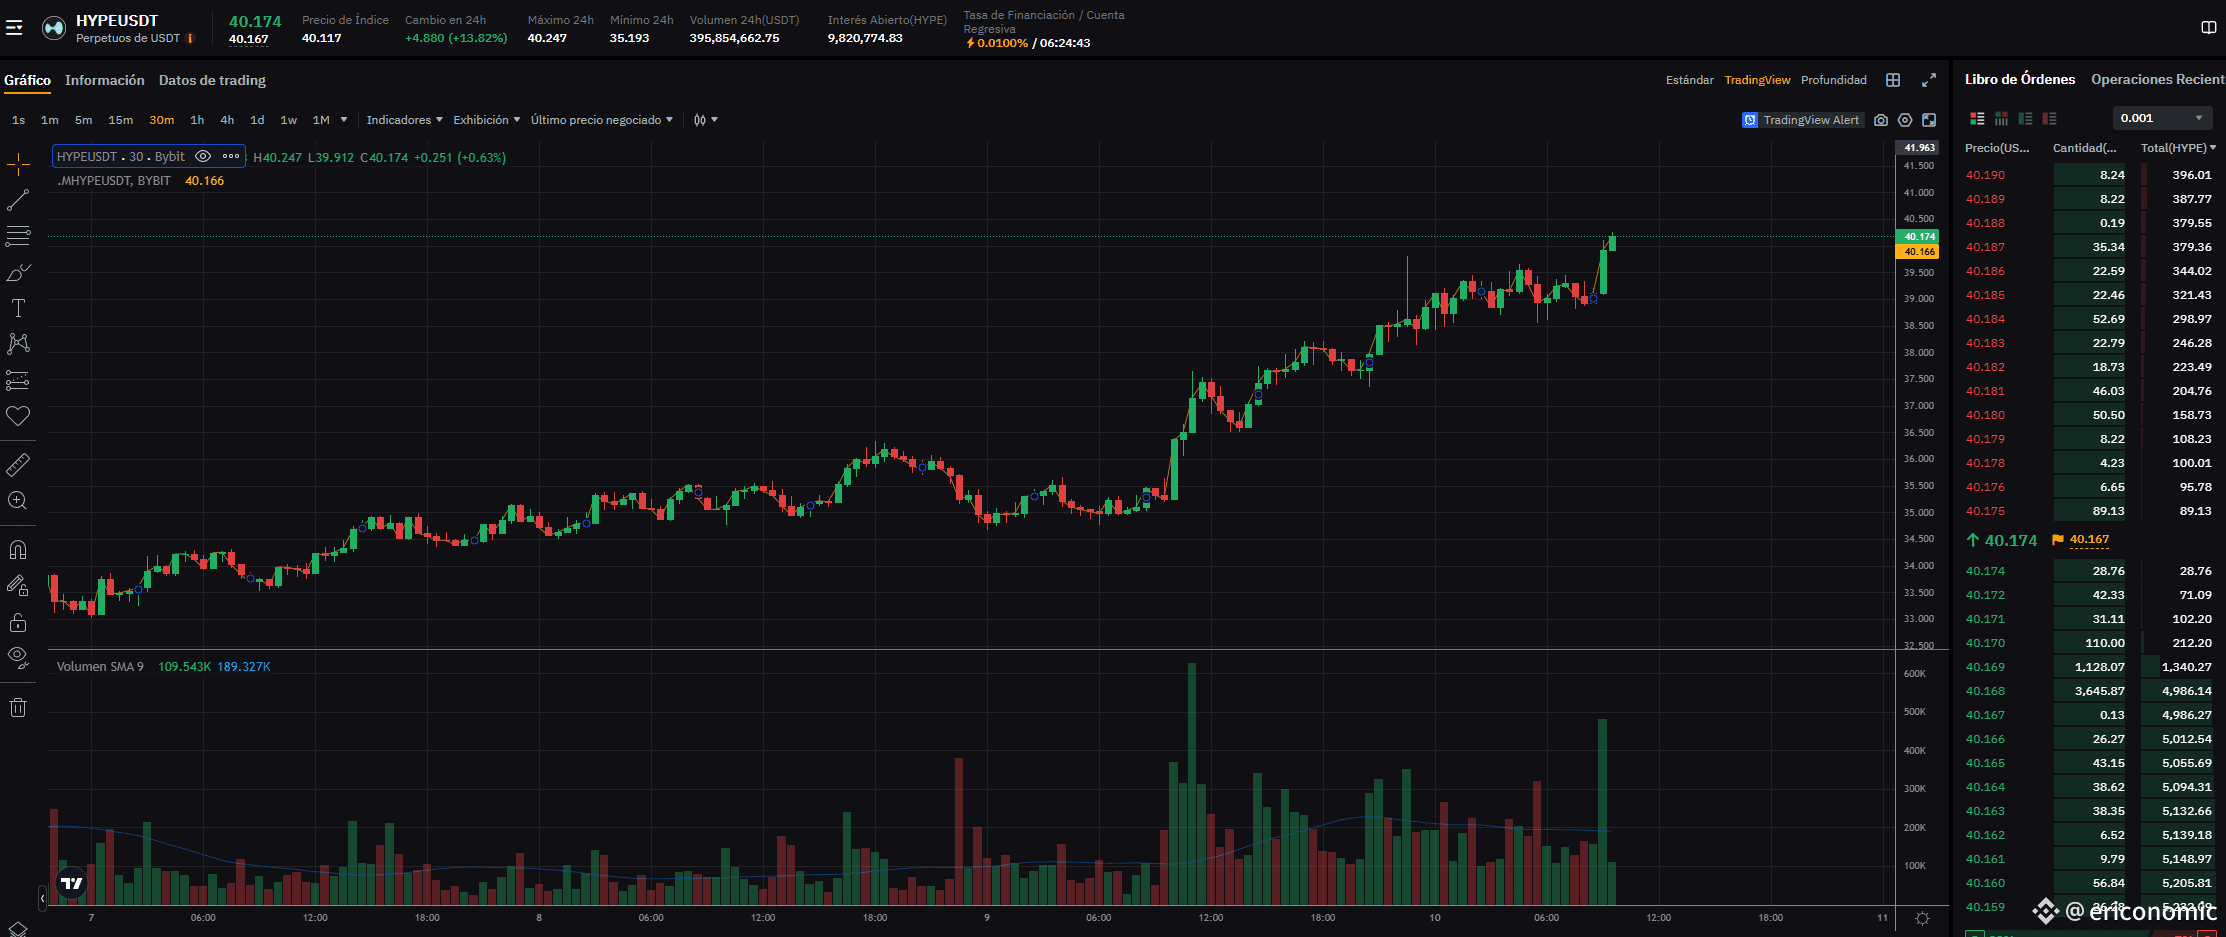Toggle HYPEUSDT series visibility eye
This screenshot has height=937, width=2226.
tap(203, 156)
